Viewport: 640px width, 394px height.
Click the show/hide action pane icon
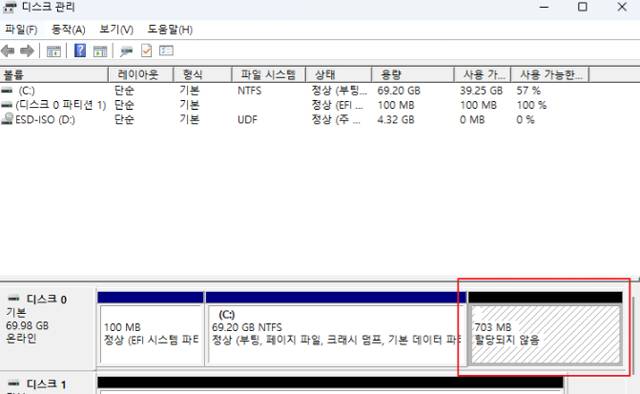click(x=100, y=51)
